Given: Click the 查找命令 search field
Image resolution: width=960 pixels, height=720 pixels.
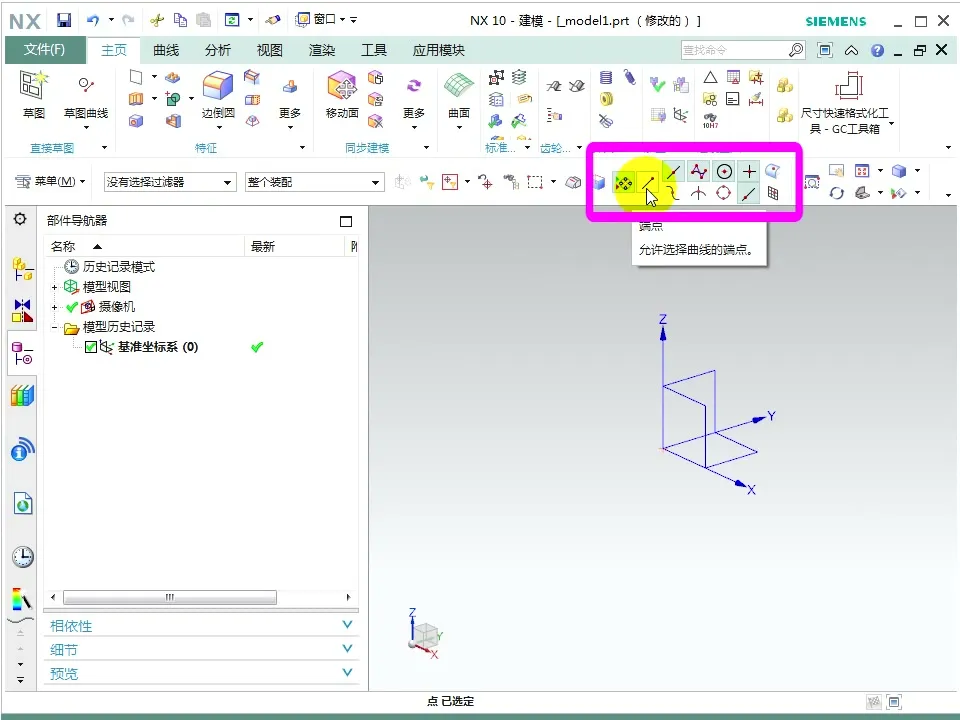Looking at the screenshot, I should pyautogui.click(x=733, y=50).
